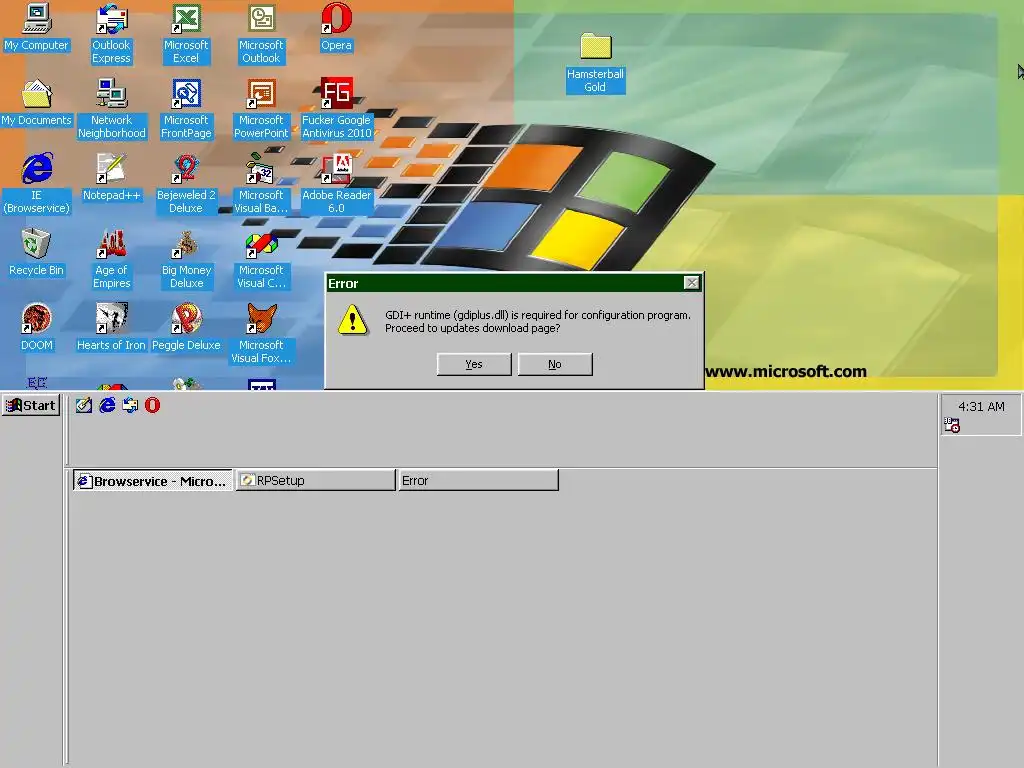Launch Internet Explorer from Quick Launch
Image resolution: width=1024 pixels, height=768 pixels.
pos(107,406)
